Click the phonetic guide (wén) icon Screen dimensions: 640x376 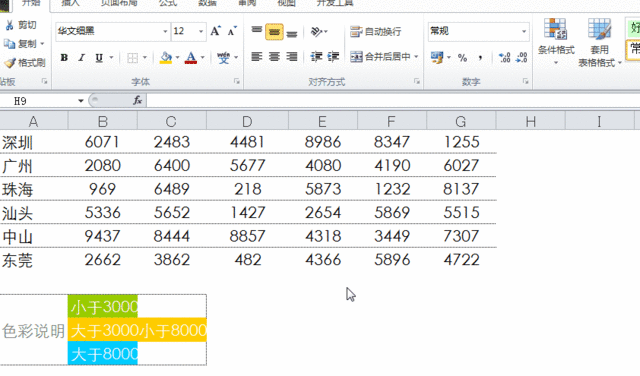[x=223, y=58]
